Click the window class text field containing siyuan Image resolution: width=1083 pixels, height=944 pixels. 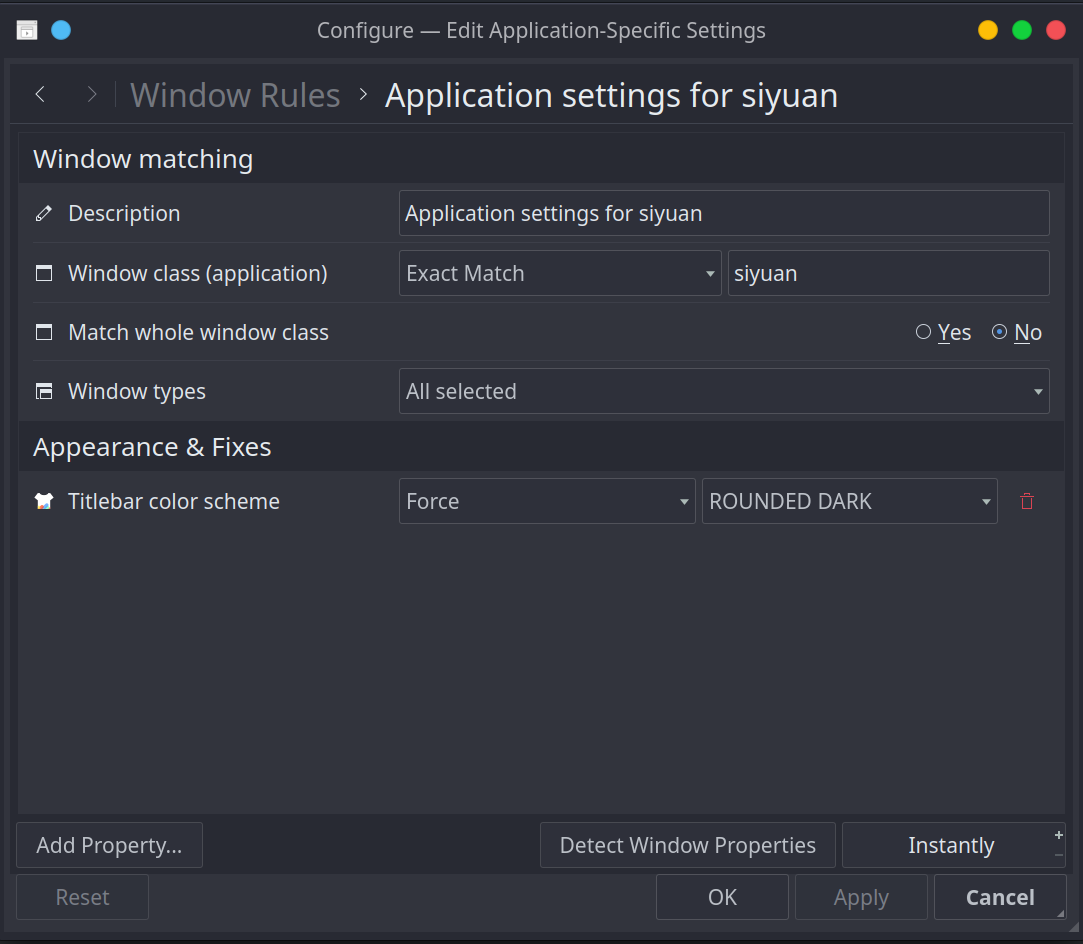(x=888, y=274)
